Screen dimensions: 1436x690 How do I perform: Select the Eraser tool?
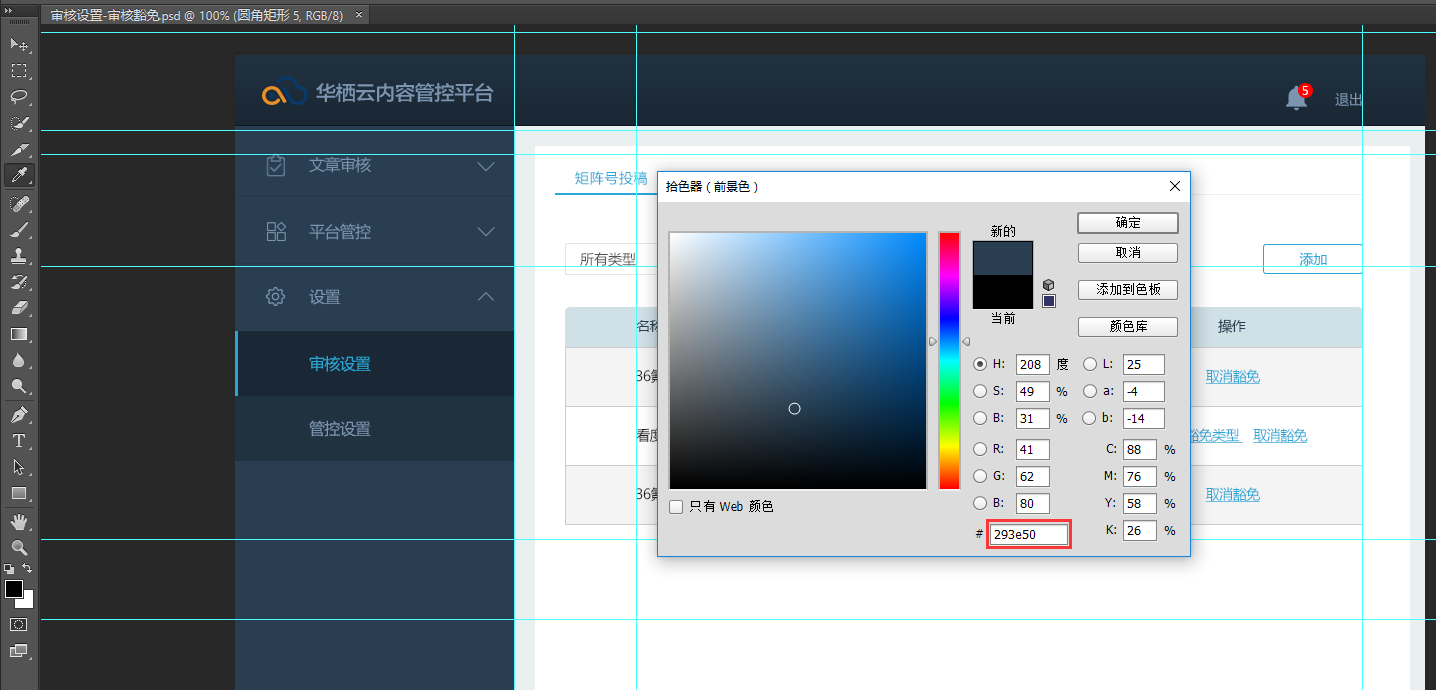tap(19, 307)
